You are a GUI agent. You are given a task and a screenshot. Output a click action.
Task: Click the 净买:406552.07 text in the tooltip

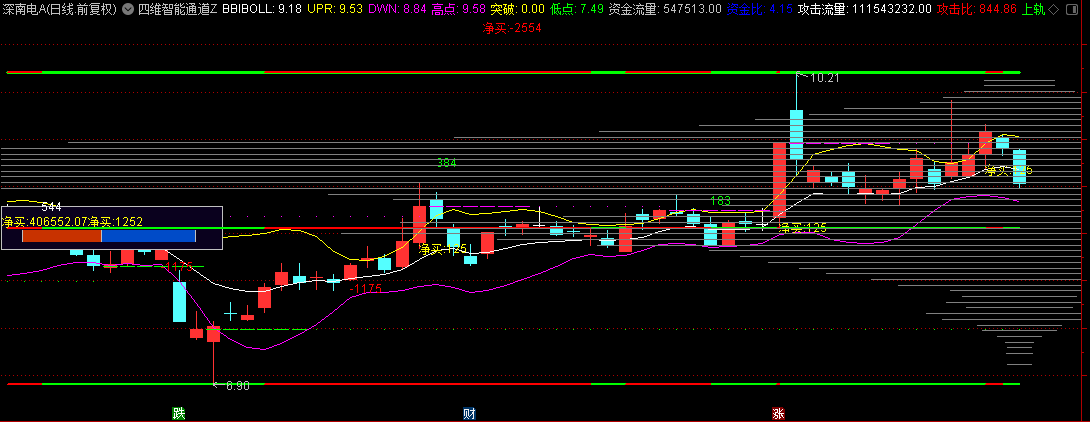45,222
